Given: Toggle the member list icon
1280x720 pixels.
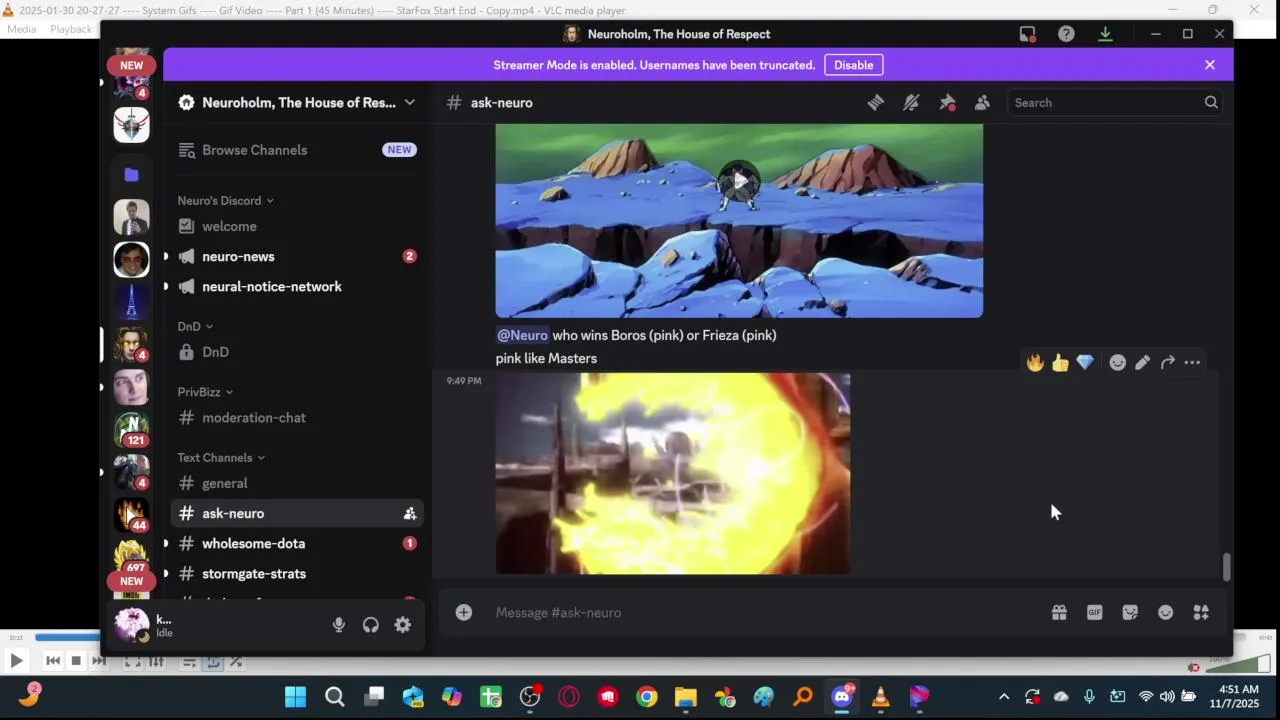Looking at the screenshot, I should click(982, 102).
